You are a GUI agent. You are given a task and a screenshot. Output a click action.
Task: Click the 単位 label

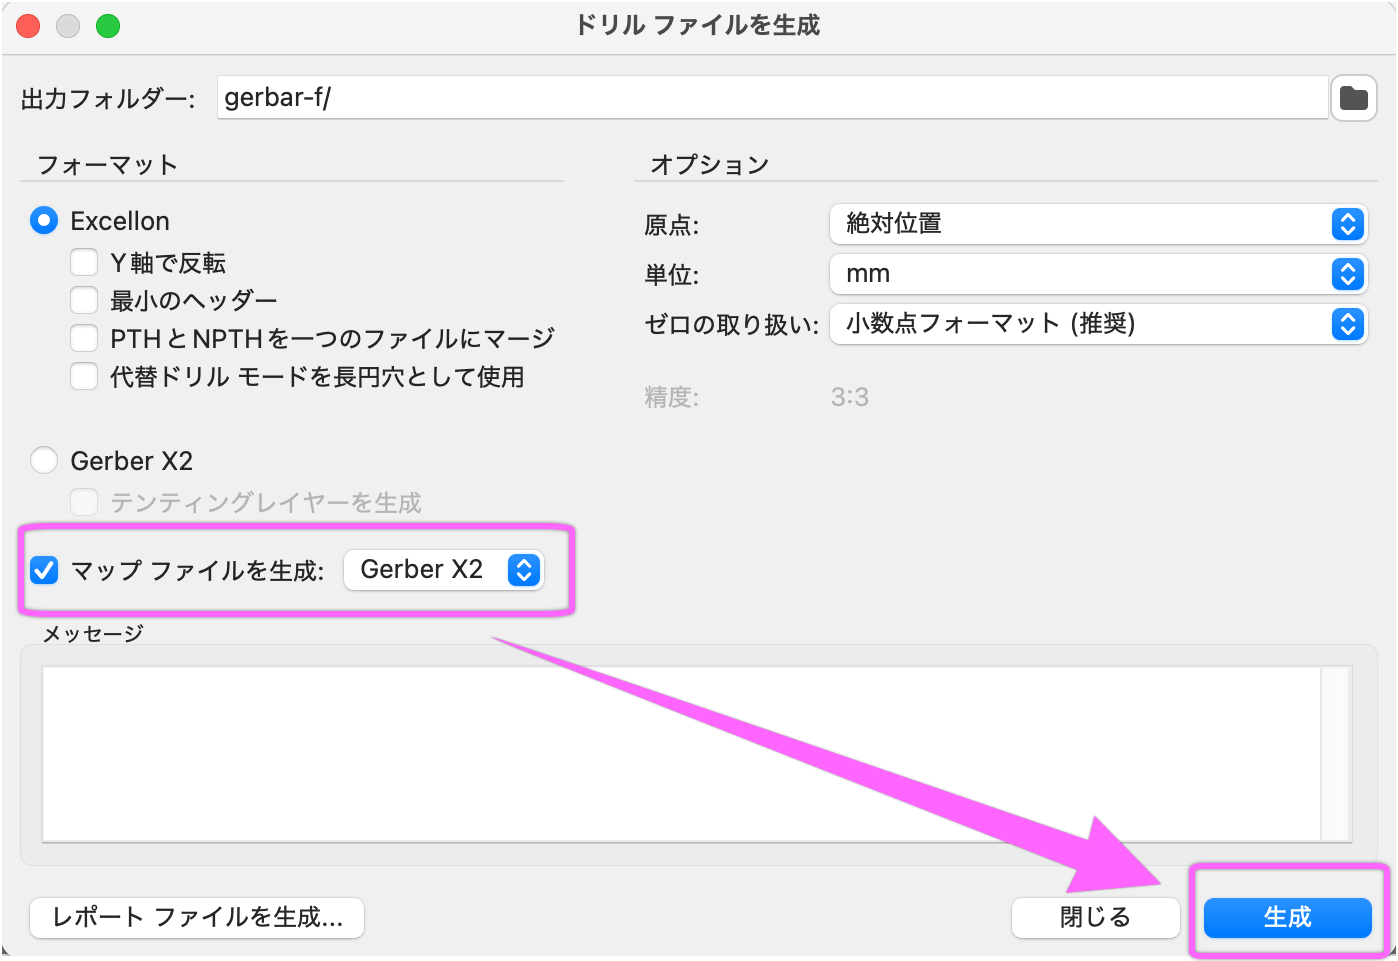point(672,275)
